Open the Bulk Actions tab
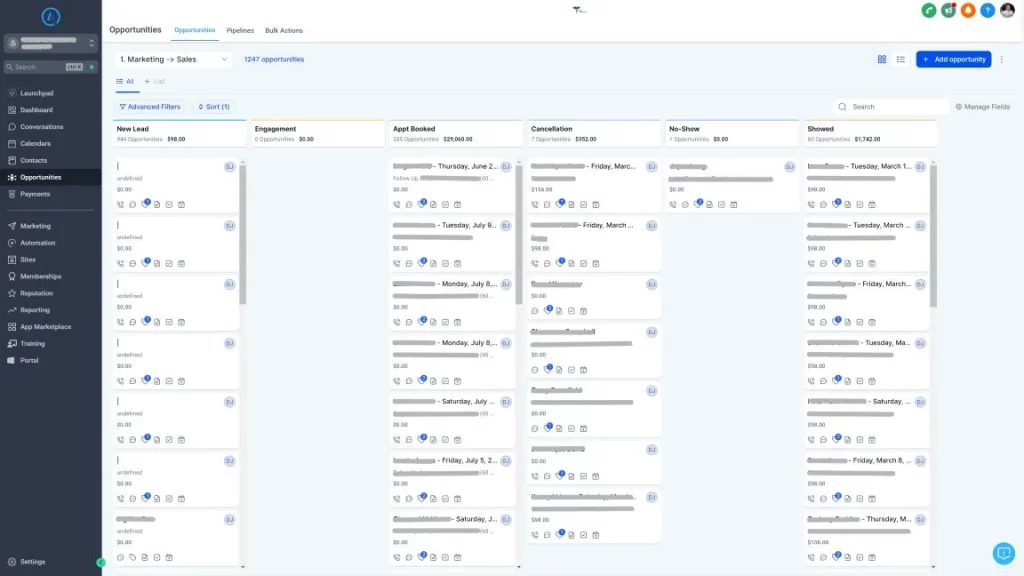1024x576 pixels. (x=284, y=30)
